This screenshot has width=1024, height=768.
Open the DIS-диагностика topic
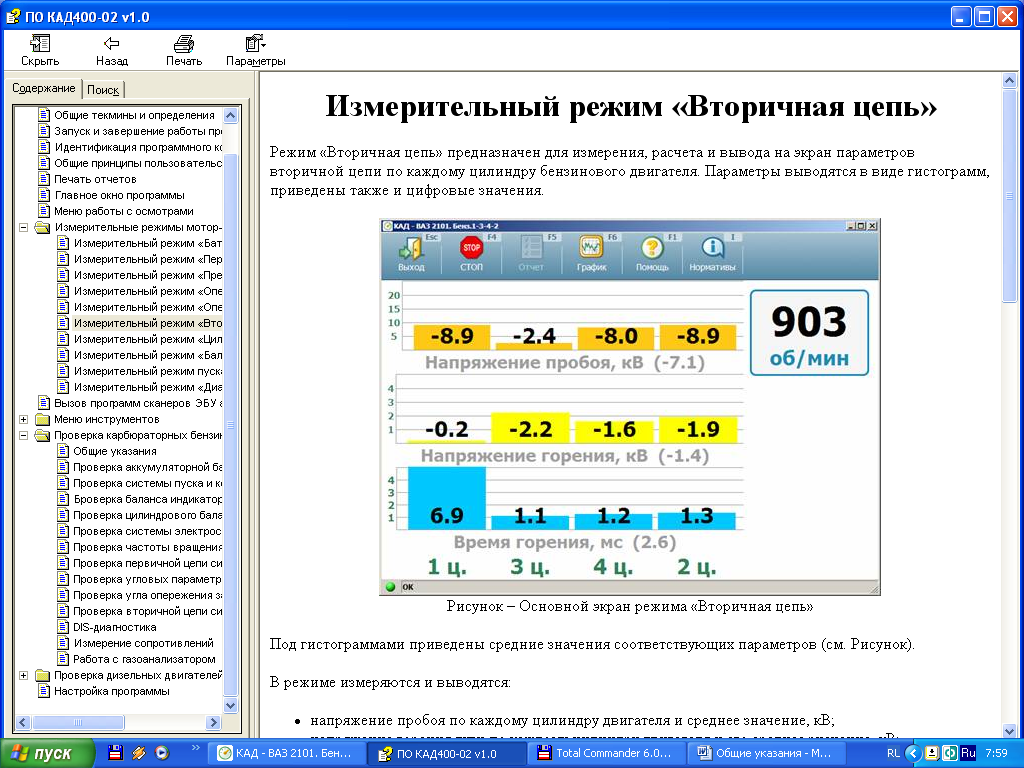pos(115,627)
